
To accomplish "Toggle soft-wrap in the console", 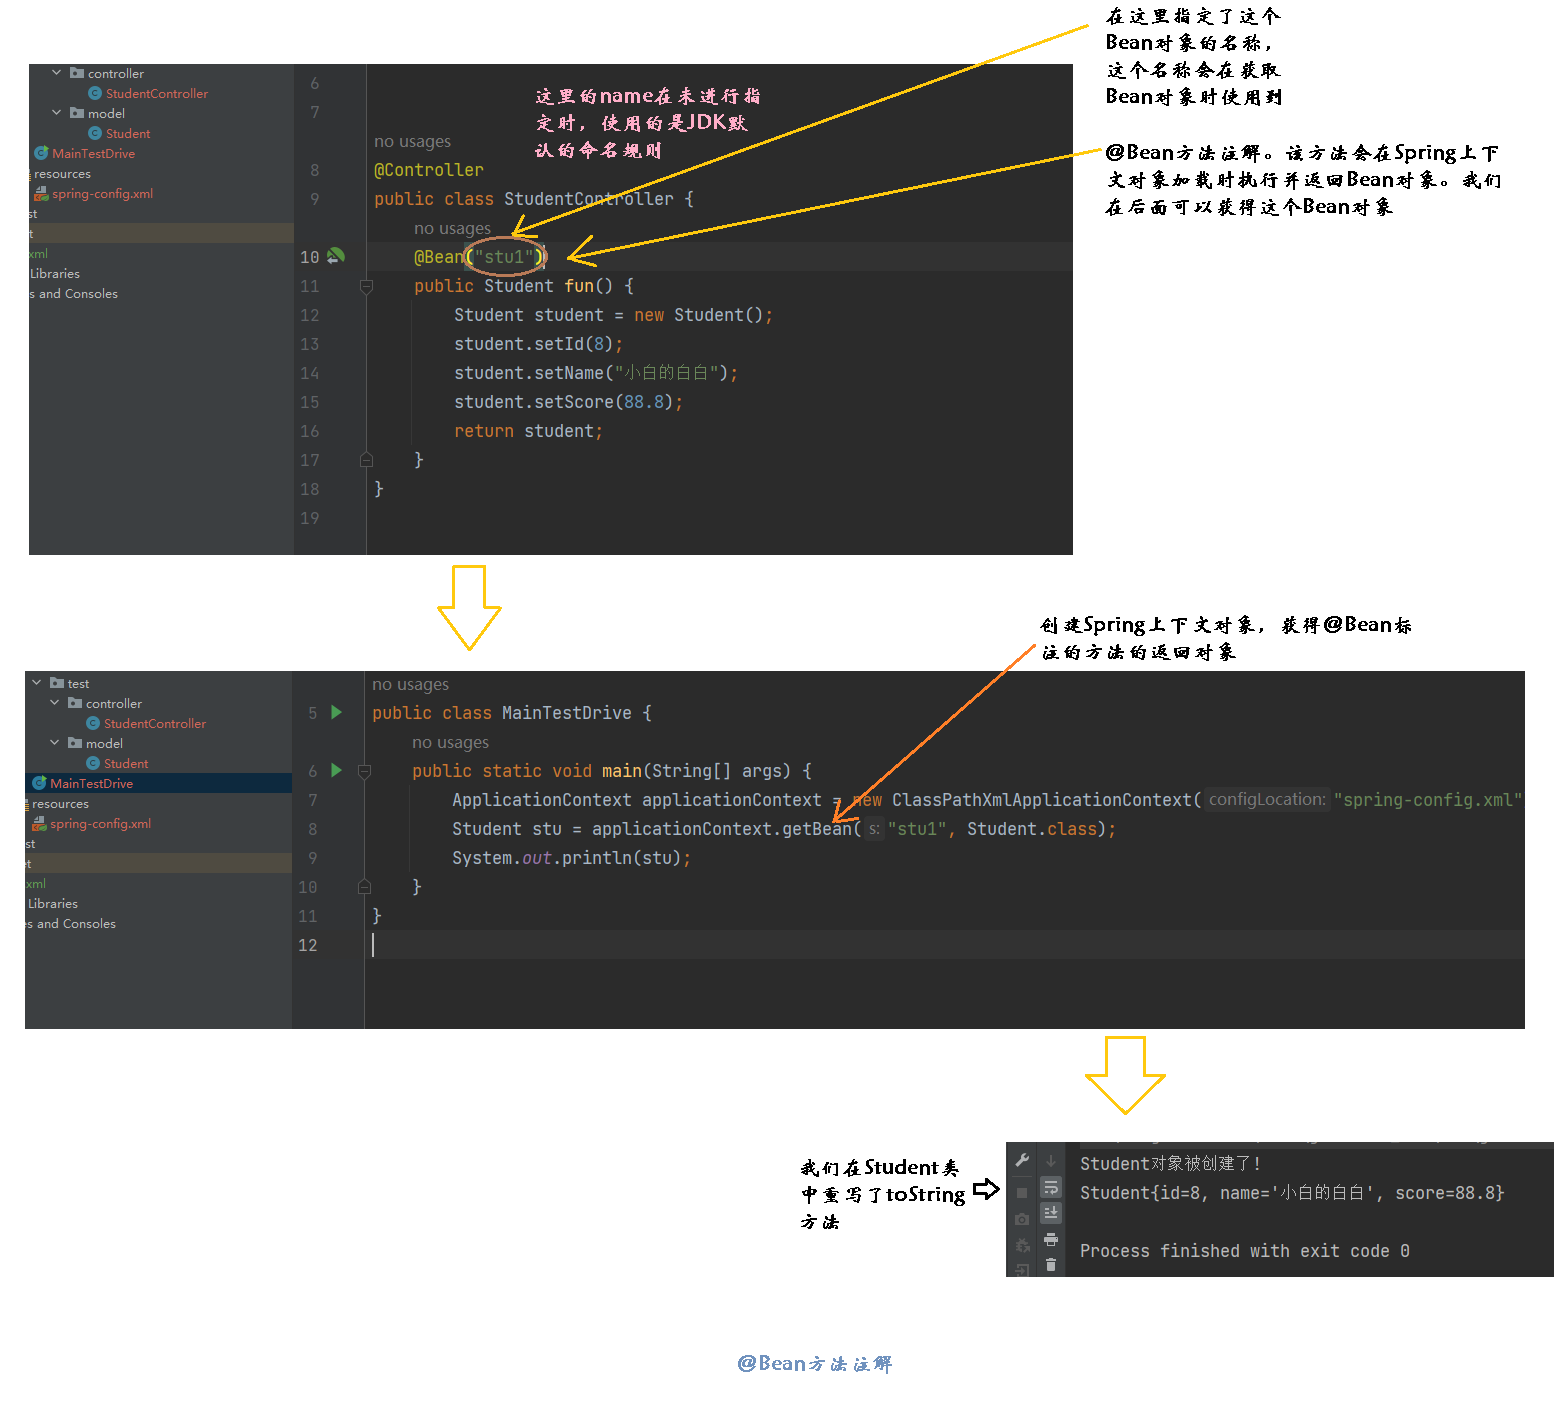I will [1051, 1189].
